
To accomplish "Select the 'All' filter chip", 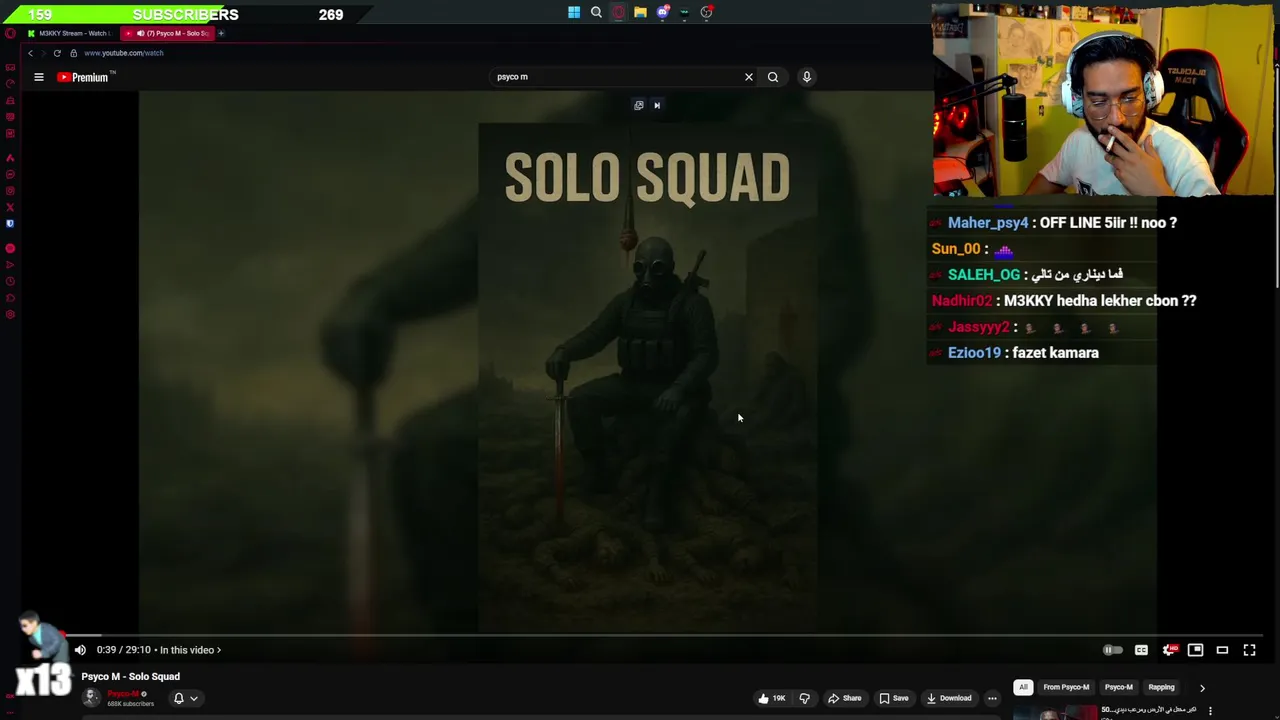I will point(1023,687).
